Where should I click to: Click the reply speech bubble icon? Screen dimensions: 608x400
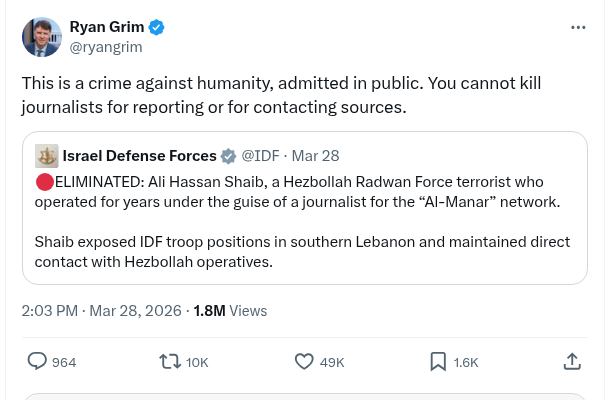37,361
